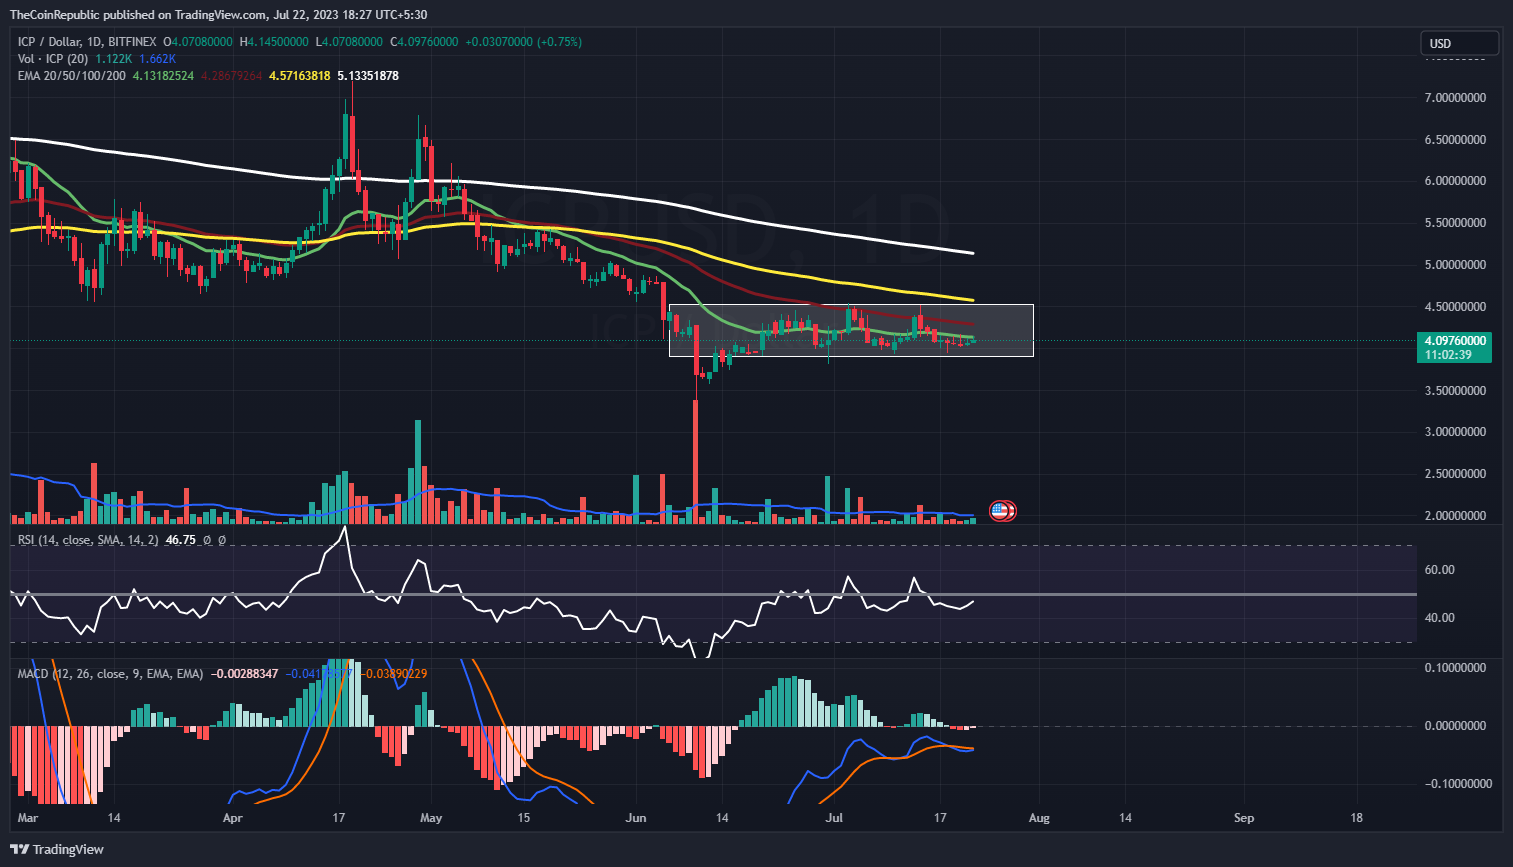The height and width of the screenshot is (867, 1513).
Task: Click the US flag economic event marker
Action: tap(1002, 511)
